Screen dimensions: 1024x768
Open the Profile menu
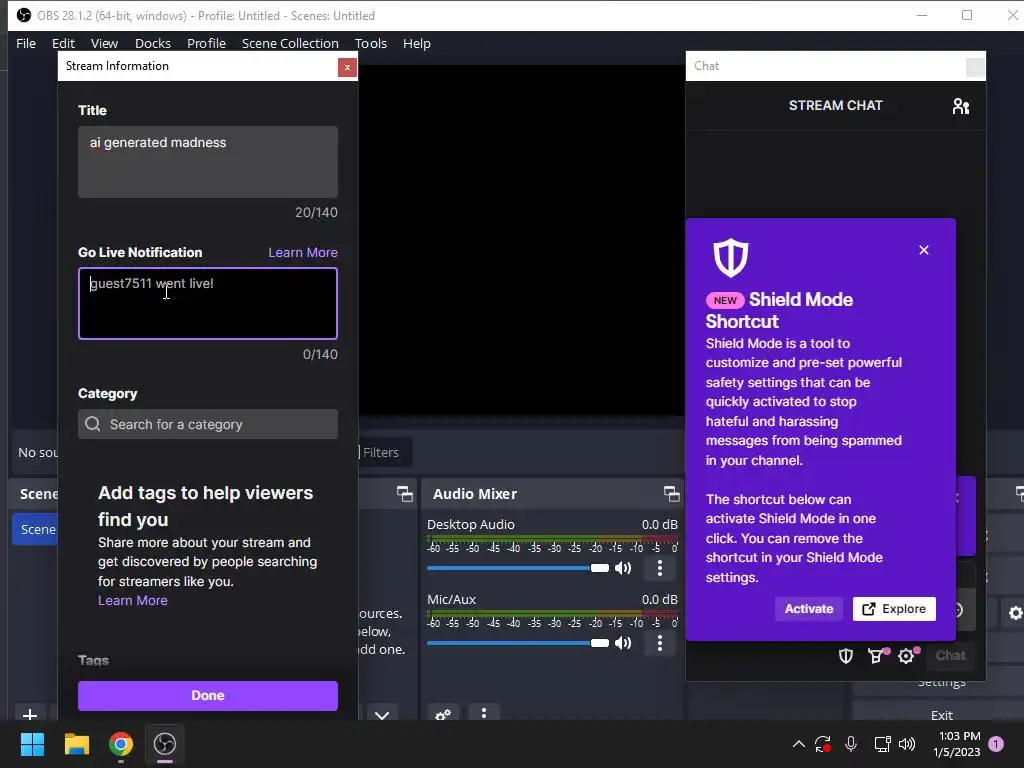pyautogui.click(x=206, y=44)
